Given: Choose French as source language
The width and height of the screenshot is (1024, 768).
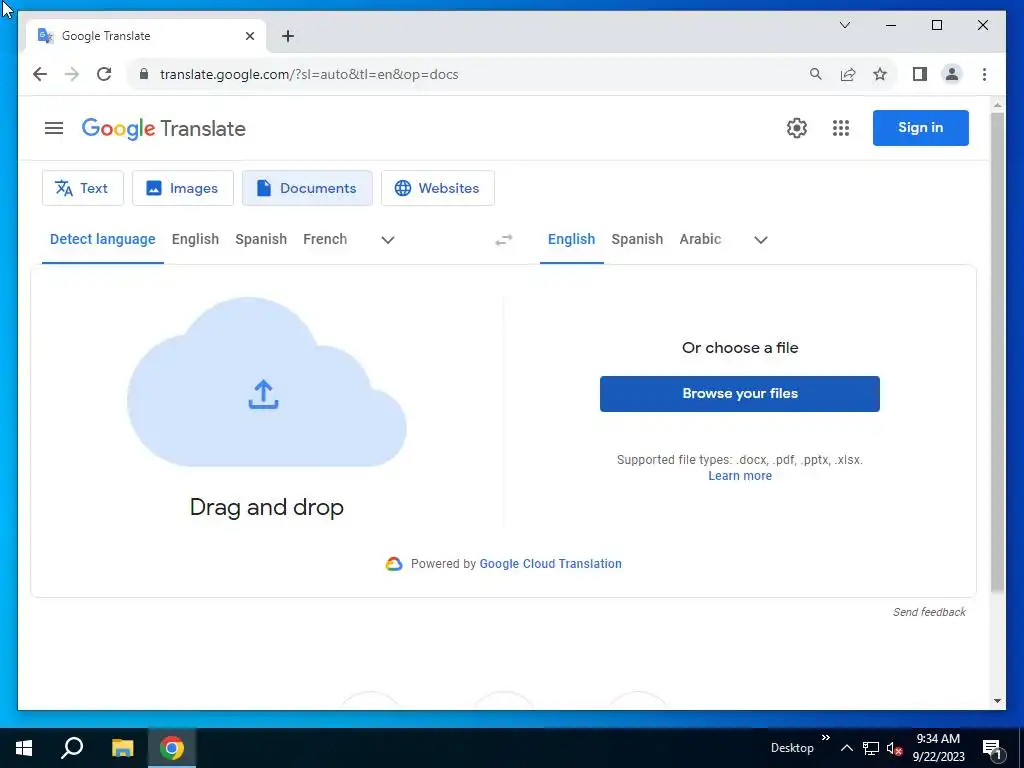Looking at the screenshot, I should coord(325,239).
